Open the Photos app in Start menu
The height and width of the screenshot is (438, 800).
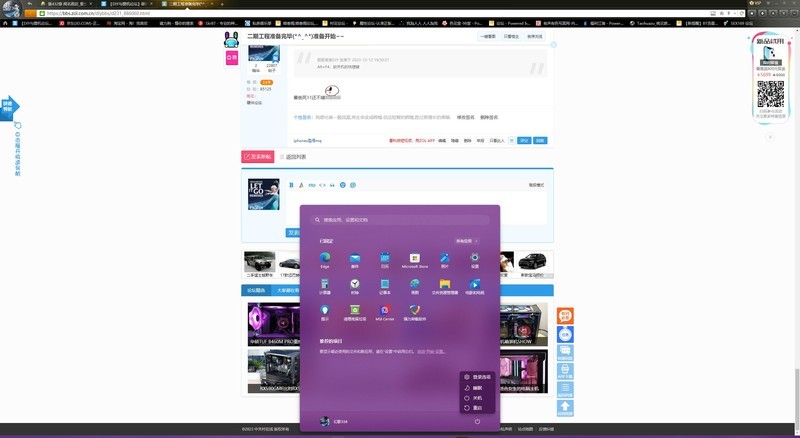click(445, 259)
